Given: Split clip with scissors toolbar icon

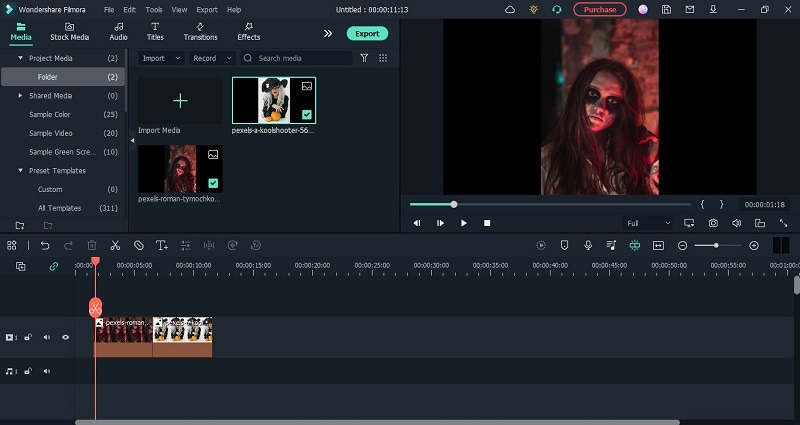Looking at the screenshot, I should [115, 245].
